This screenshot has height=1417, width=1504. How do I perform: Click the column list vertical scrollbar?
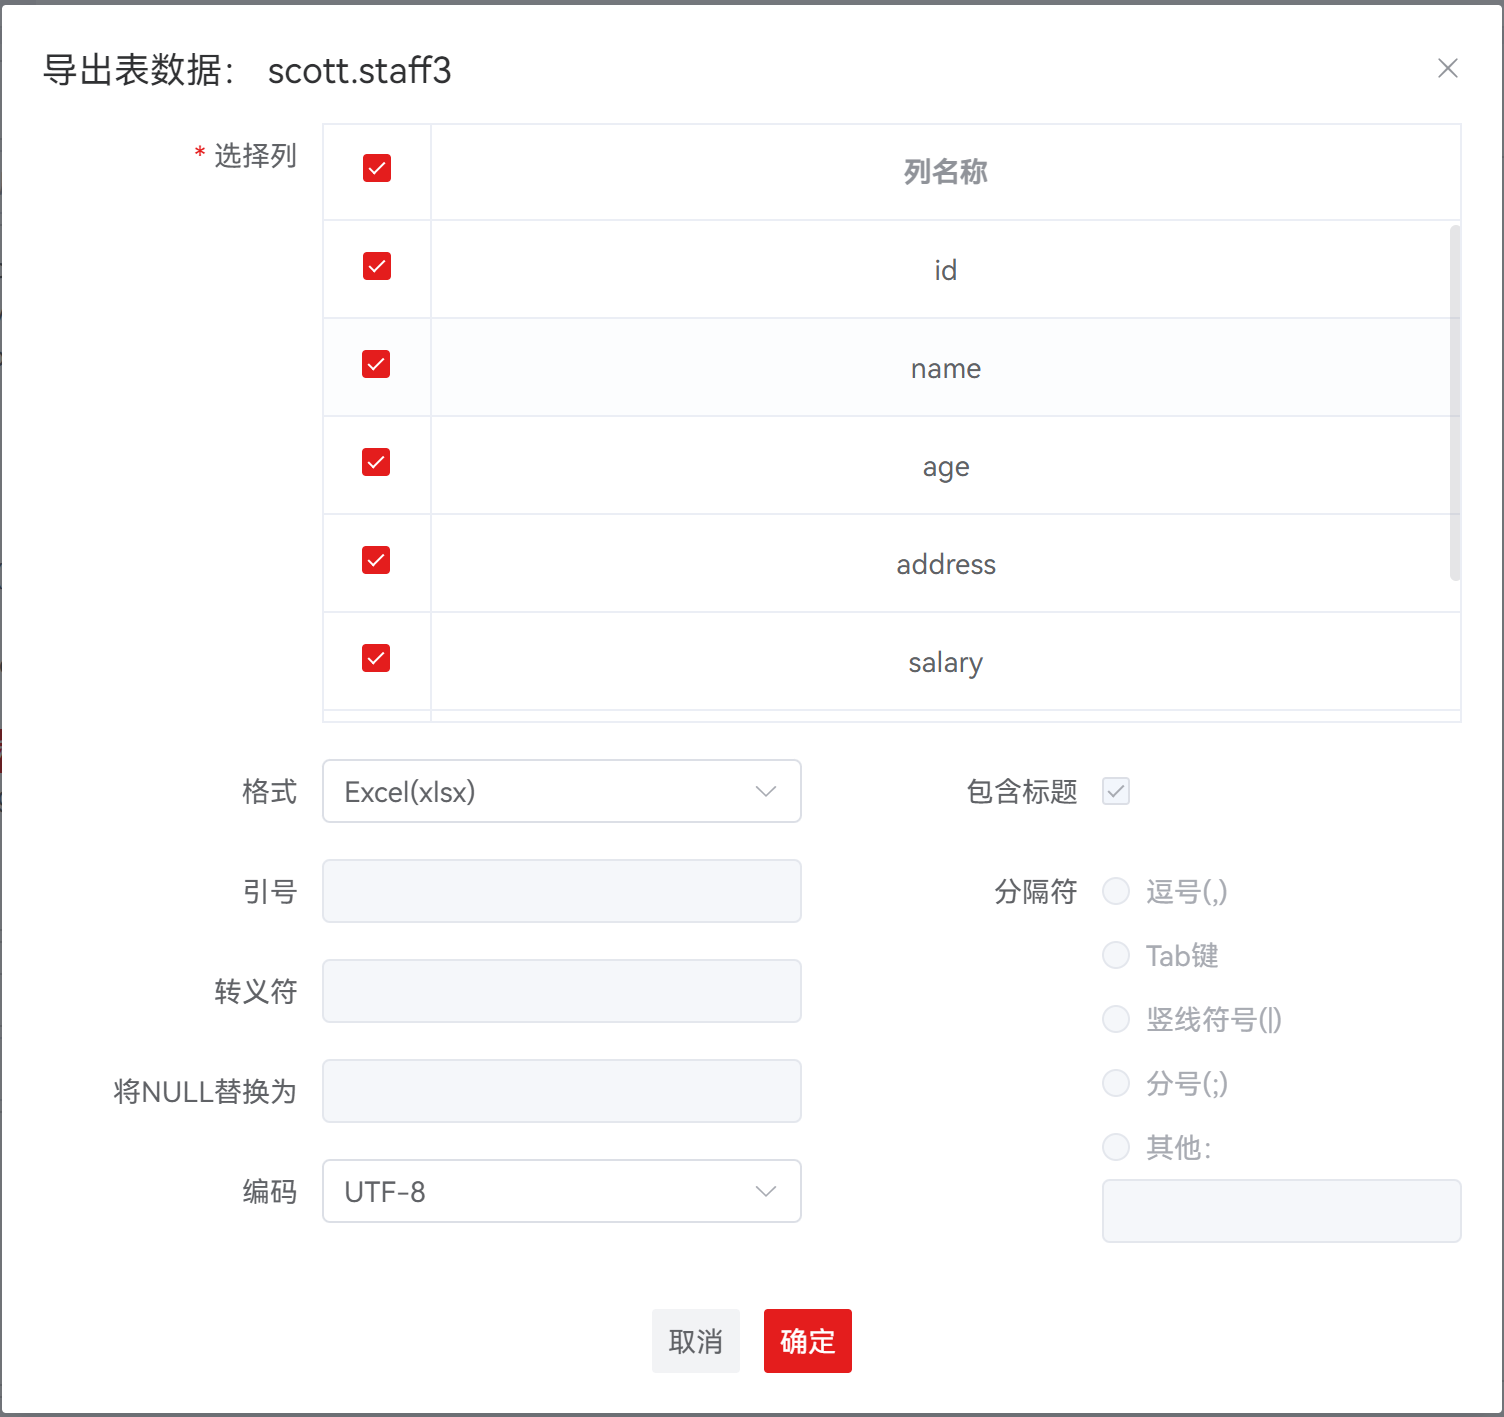pos(1454,402)
